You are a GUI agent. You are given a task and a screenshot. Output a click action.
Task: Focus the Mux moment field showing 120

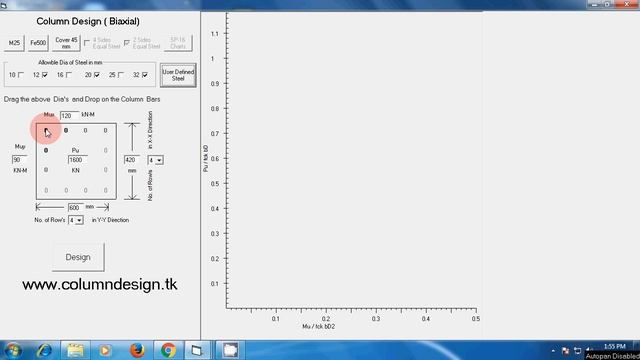click(69, 116)
